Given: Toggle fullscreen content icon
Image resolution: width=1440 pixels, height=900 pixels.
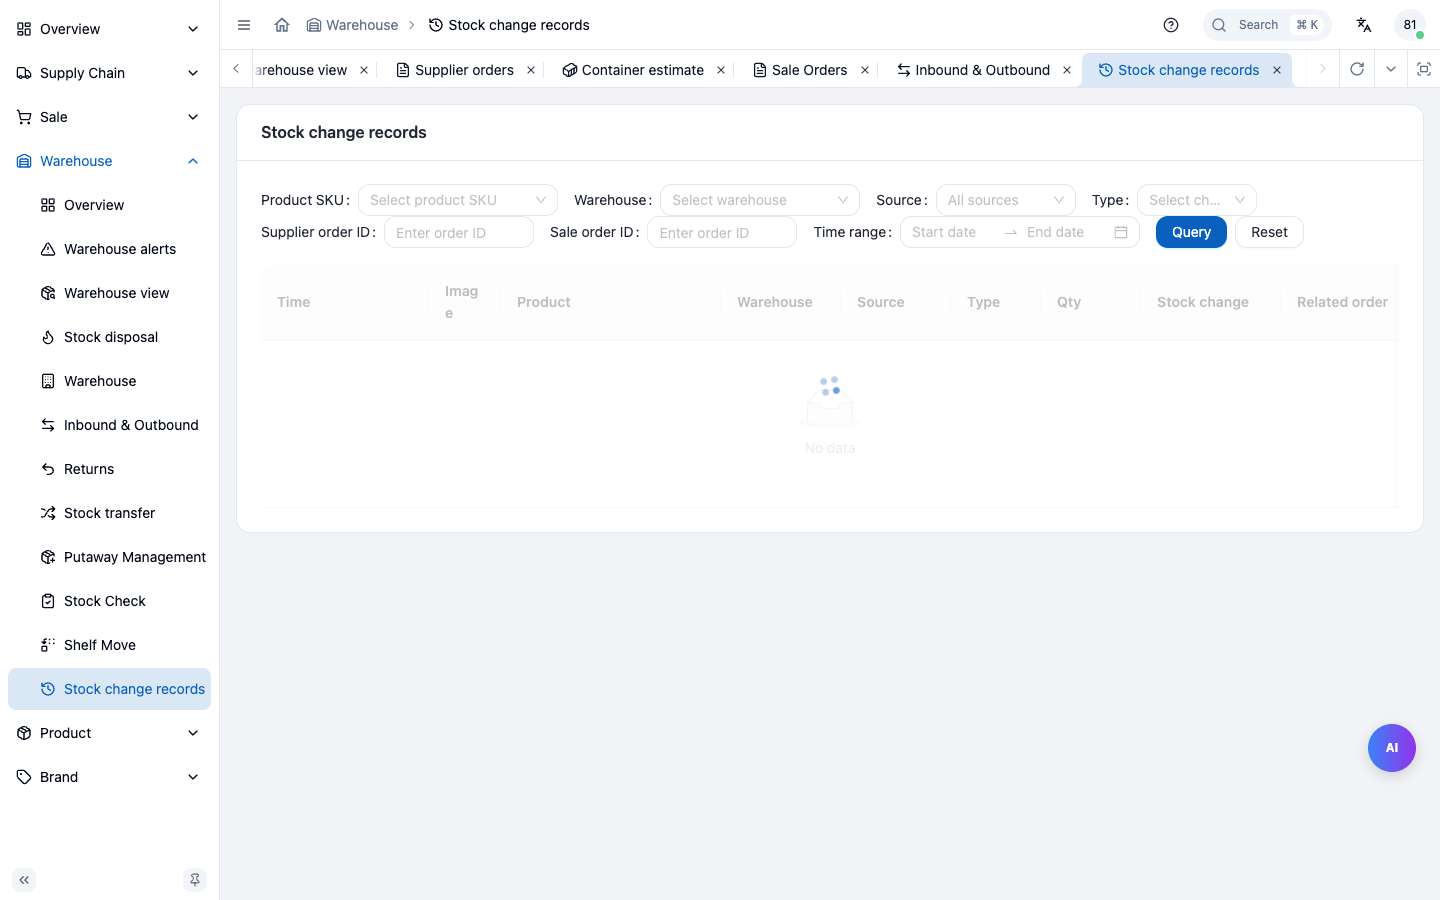Looking at the screenshot, I should 1424,69.
